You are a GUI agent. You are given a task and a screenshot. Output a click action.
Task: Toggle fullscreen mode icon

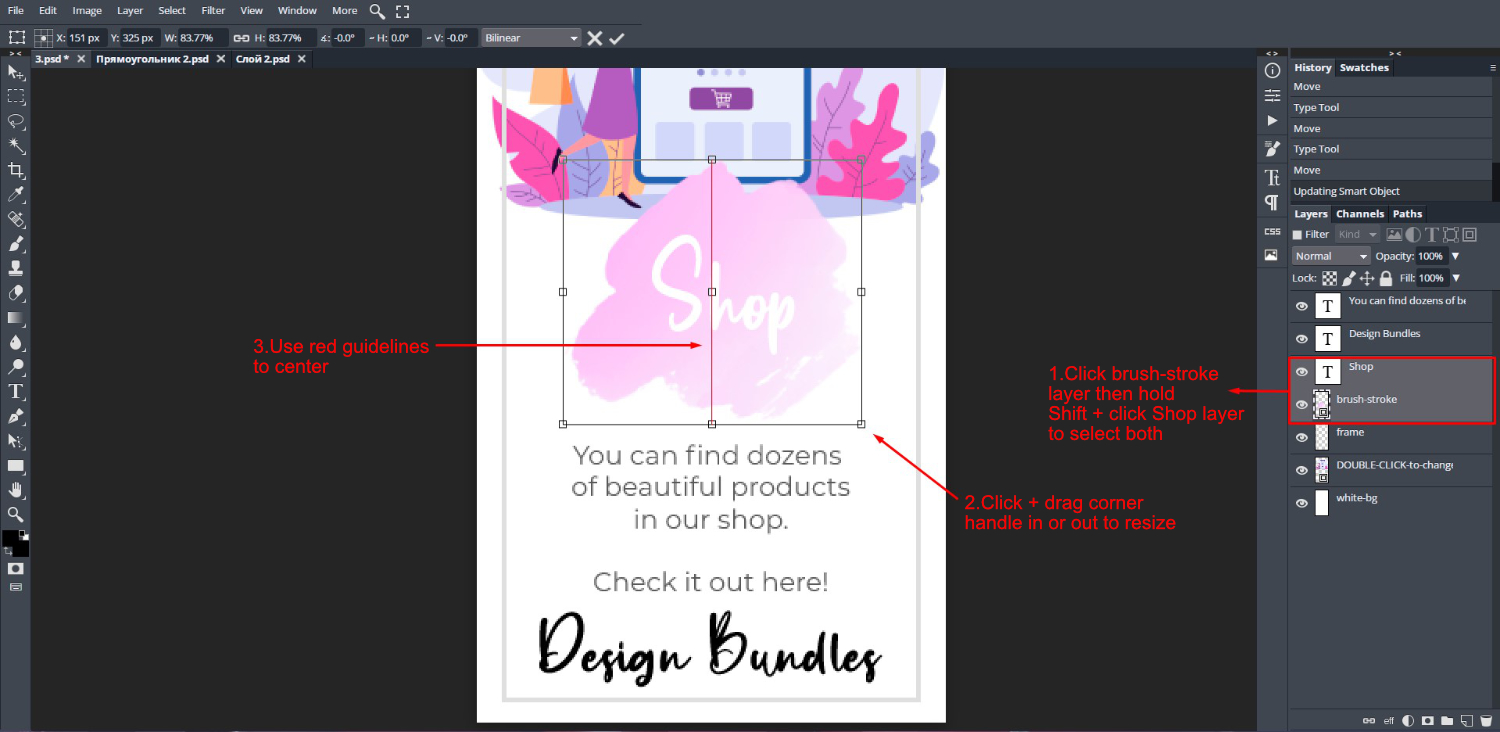tap(402, 11)
